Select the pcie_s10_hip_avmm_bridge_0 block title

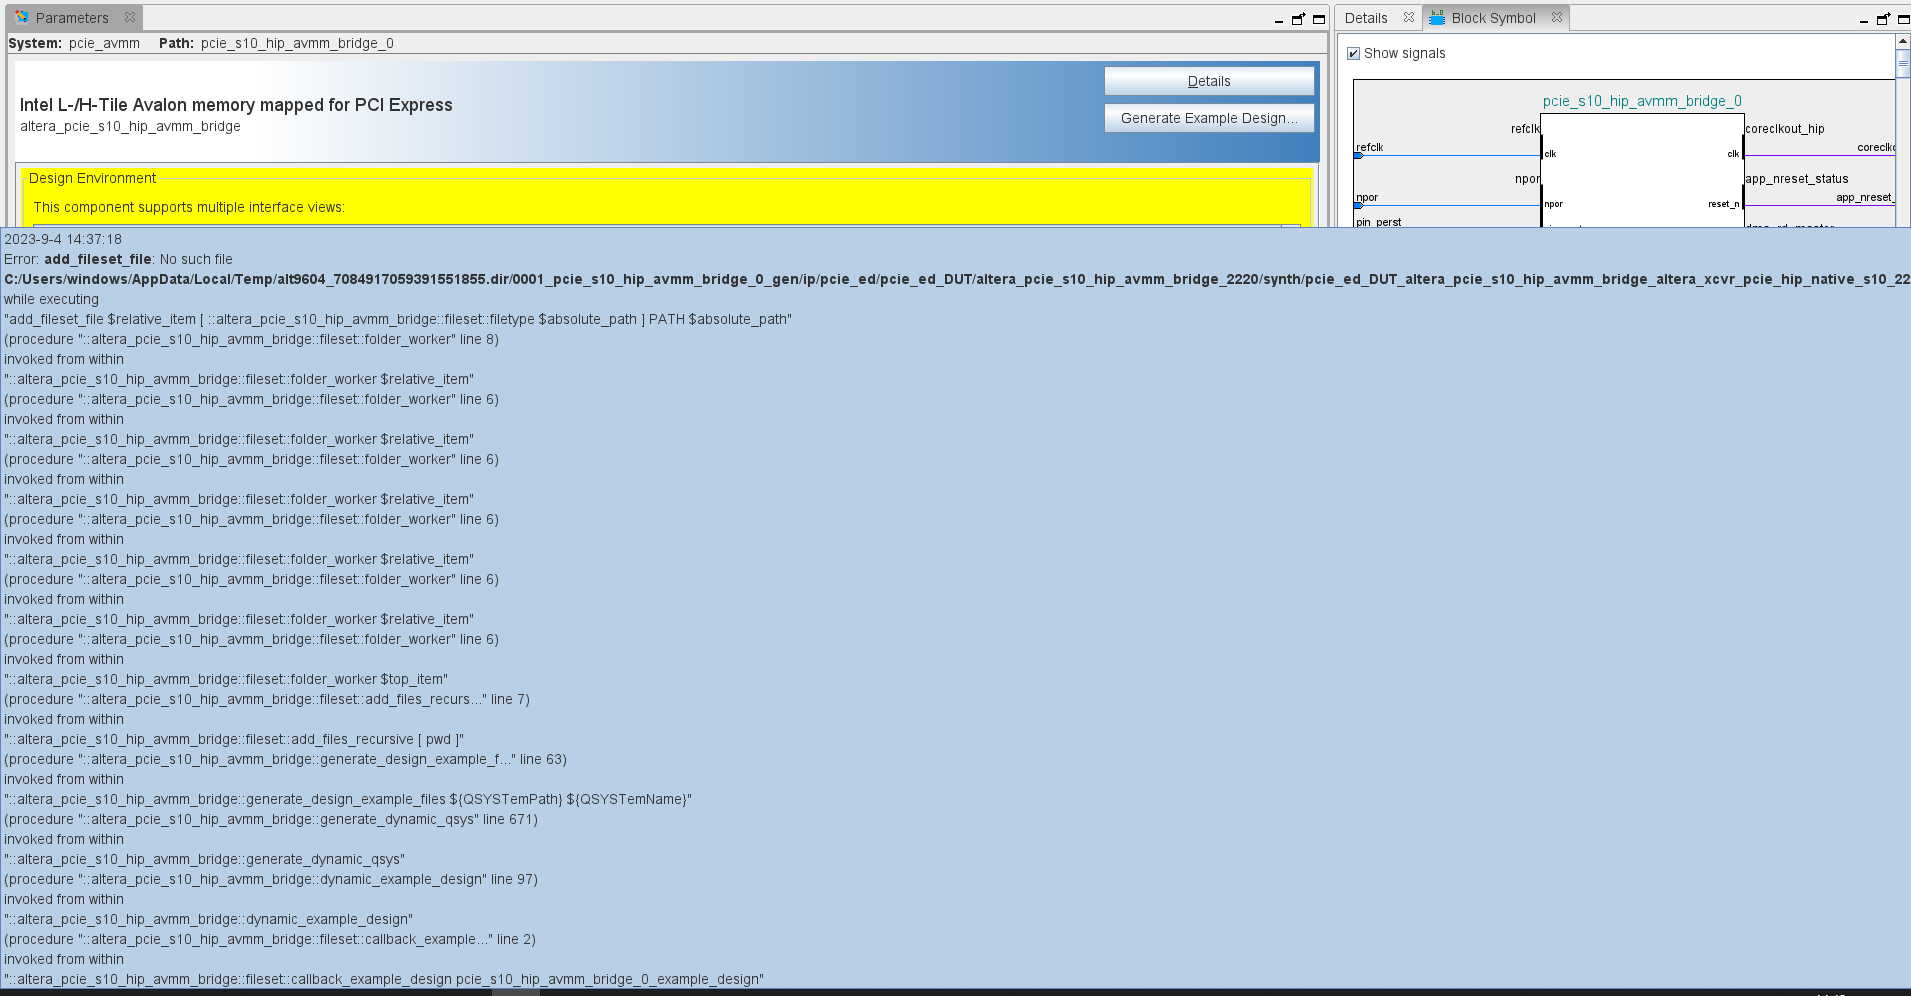click(x=1641, y=101)
